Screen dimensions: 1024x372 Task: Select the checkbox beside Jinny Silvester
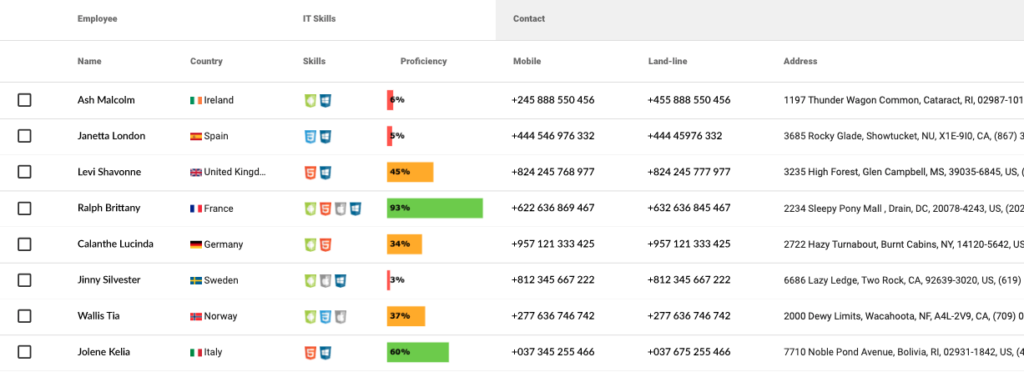click(x=24, y=280)
